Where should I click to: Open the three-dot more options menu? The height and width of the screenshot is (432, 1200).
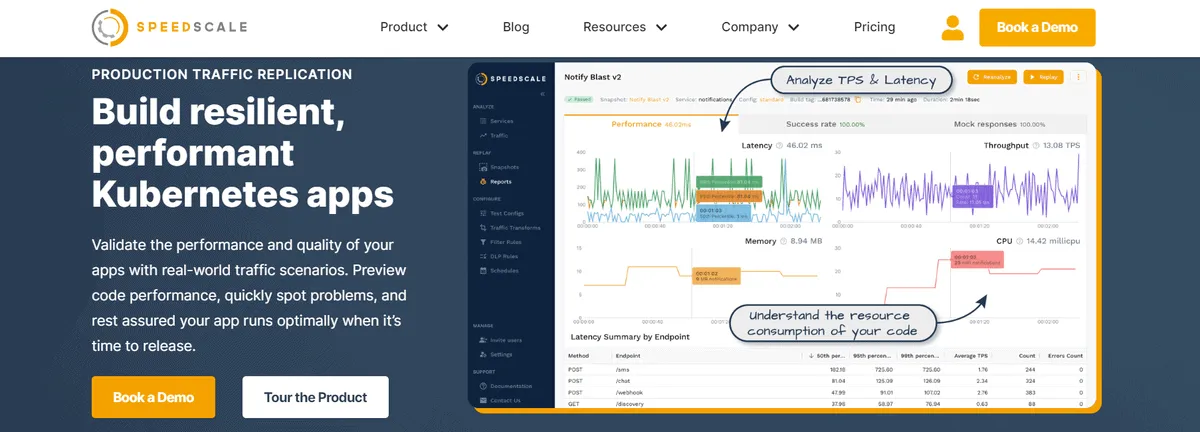1078,76
